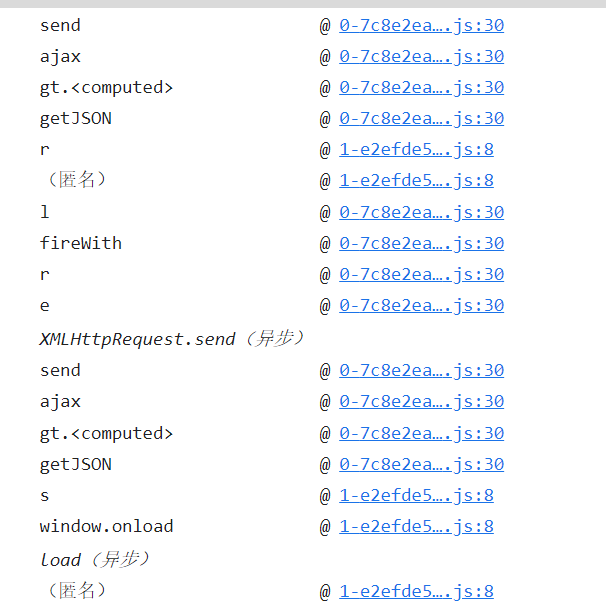
Task: Open source link beside the s frame
Action: pos(416,495)
